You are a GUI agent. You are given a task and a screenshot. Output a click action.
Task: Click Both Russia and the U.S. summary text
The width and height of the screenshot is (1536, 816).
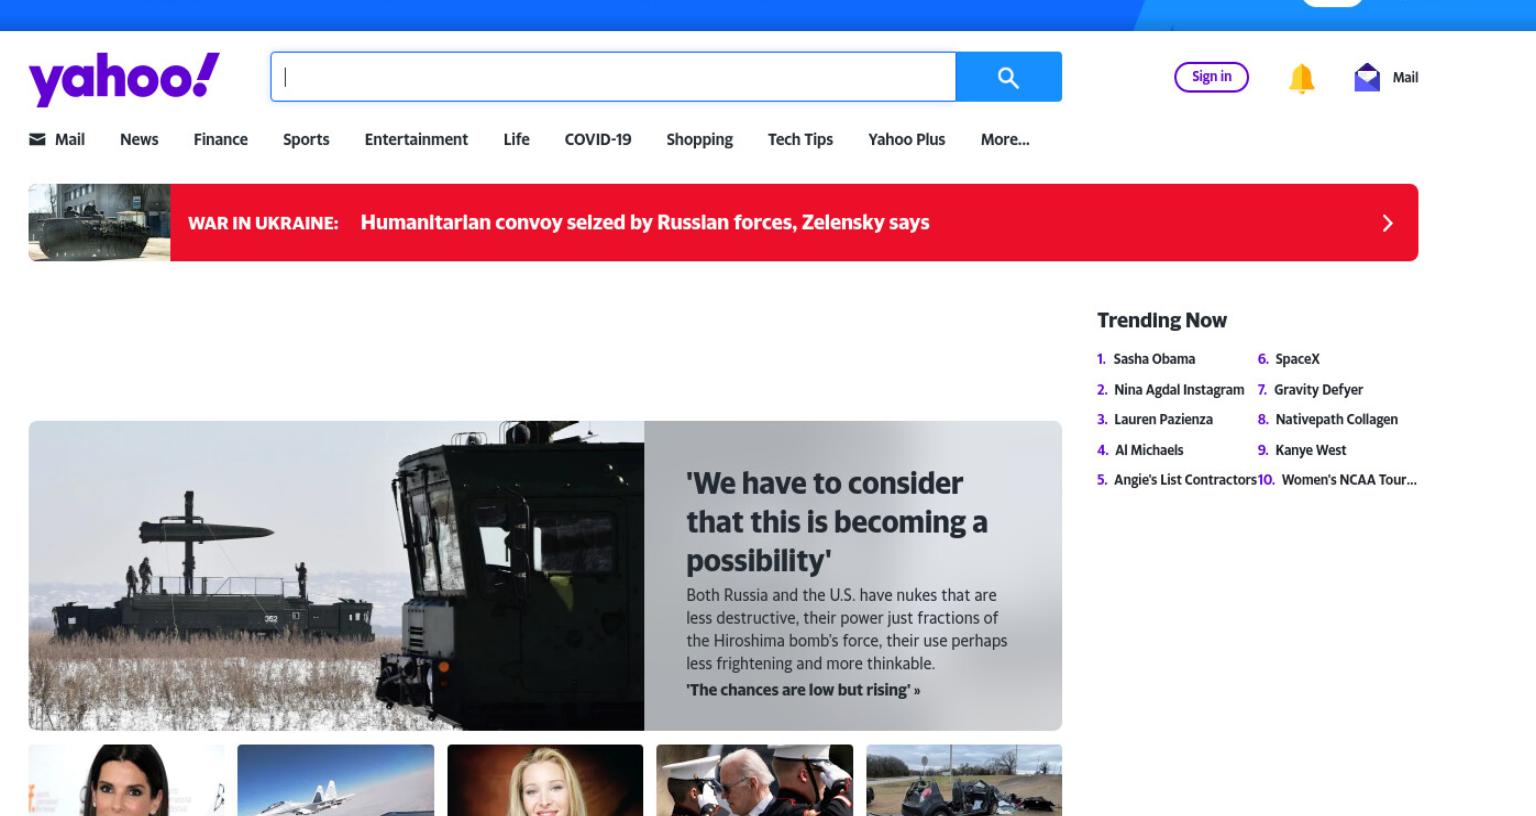846,629
